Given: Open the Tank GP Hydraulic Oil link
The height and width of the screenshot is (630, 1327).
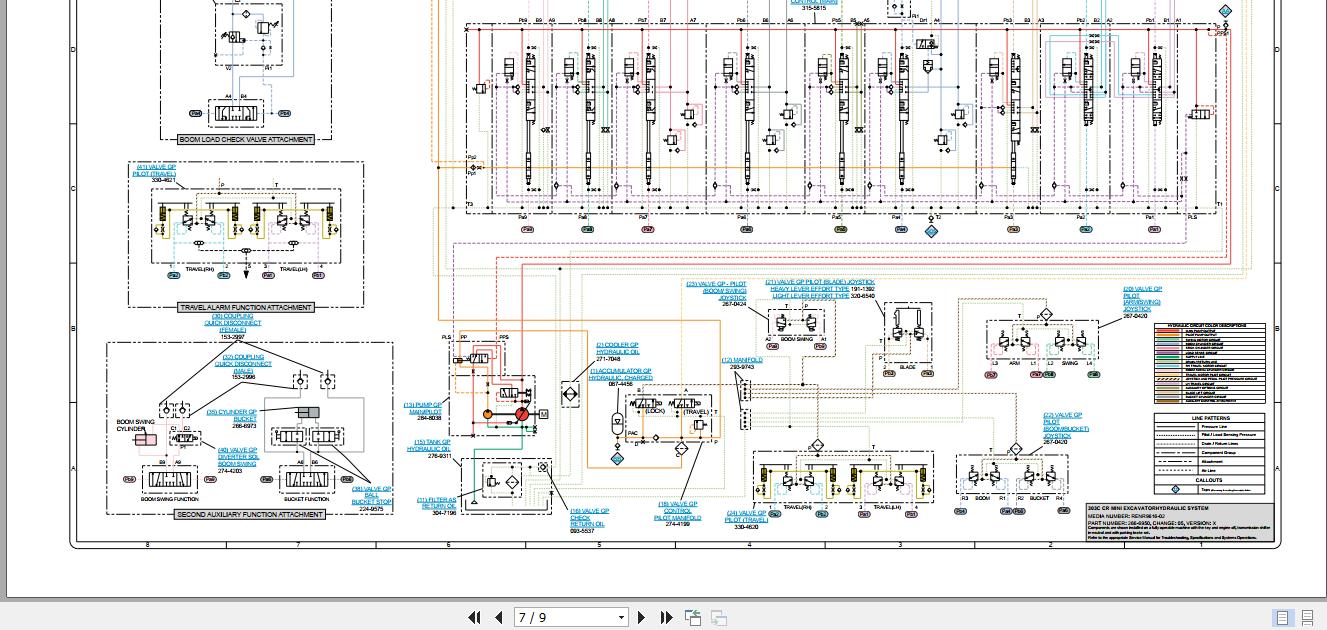Looking at the screenshot, I should pos(429,446).
